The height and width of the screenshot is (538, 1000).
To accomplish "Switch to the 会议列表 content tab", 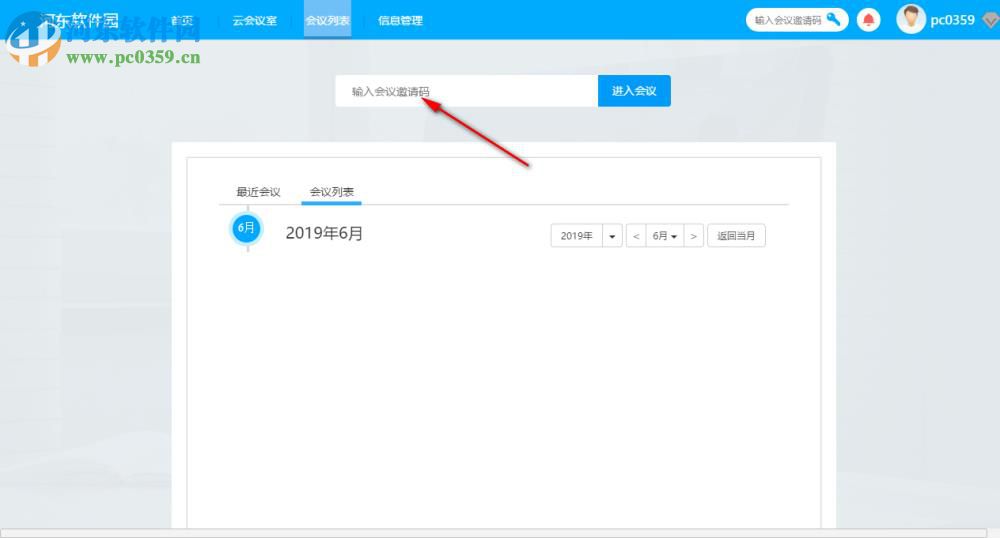I will [x=332, y=192].
